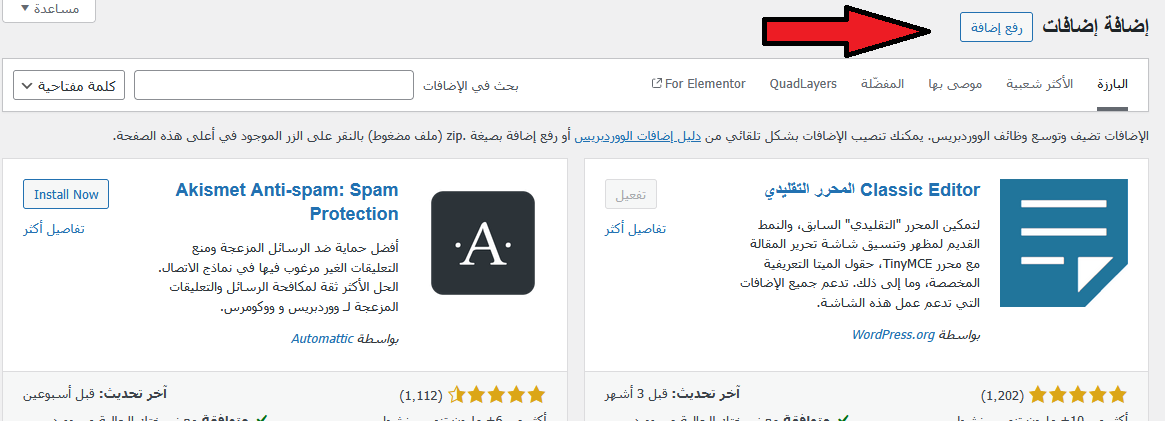Click the plugin search input field
This screenshot has height=421, width=1165.
[273, 85]
